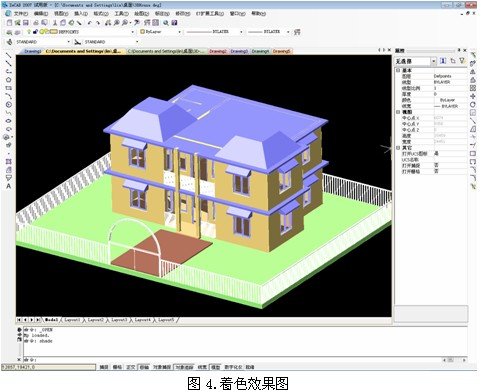492x392 pixels.
Task: Click the first-tab navigation arrow beside Model
Action: coord(19,320)
